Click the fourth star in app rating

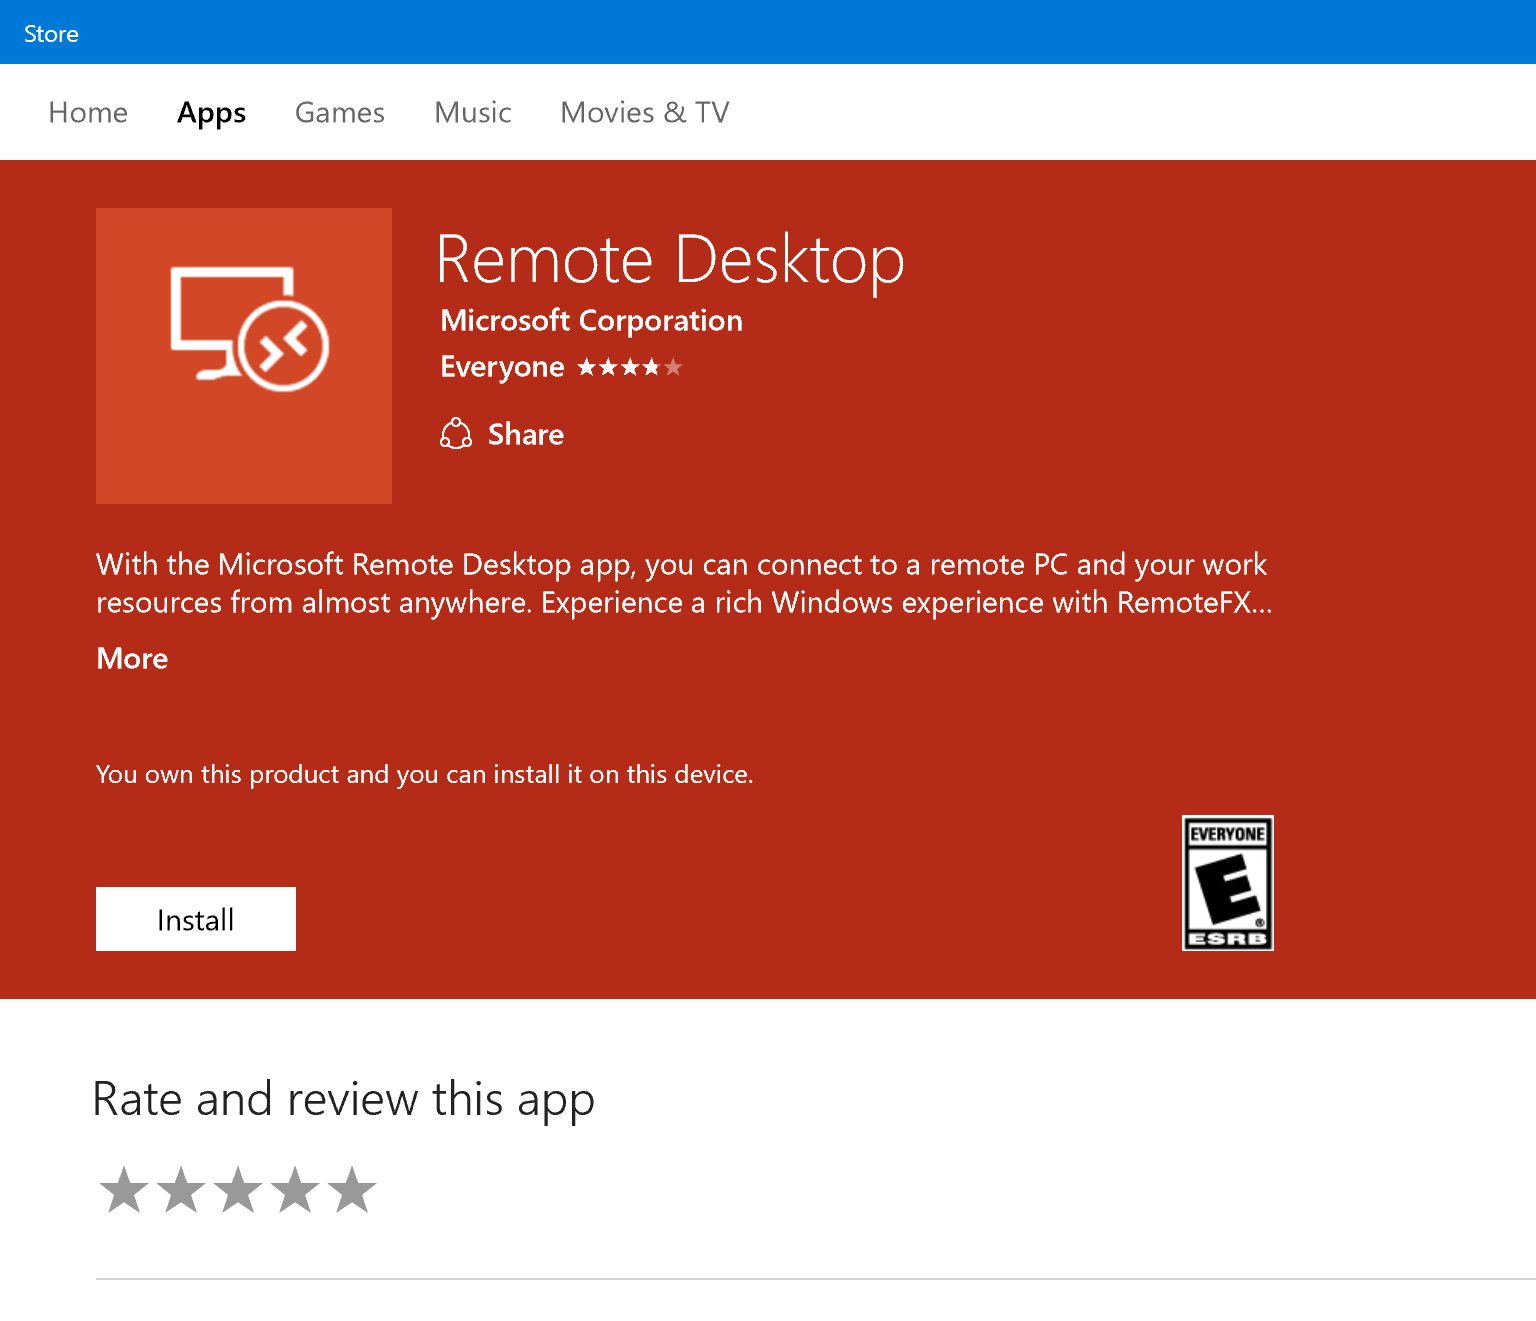[653, 367]
